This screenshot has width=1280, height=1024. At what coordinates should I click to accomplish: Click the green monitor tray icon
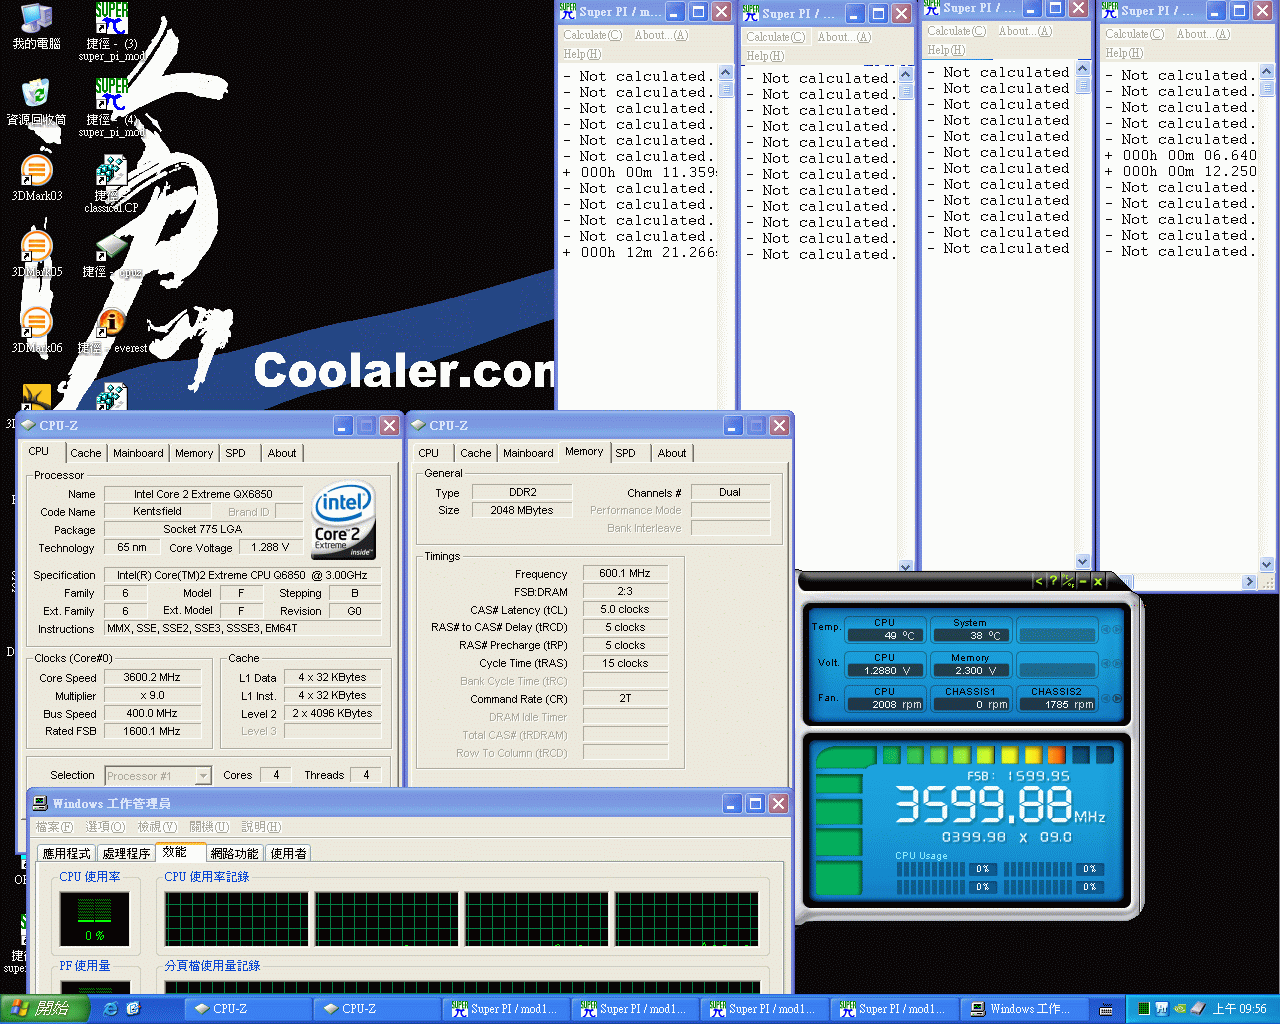(x=1143, y=1009)
